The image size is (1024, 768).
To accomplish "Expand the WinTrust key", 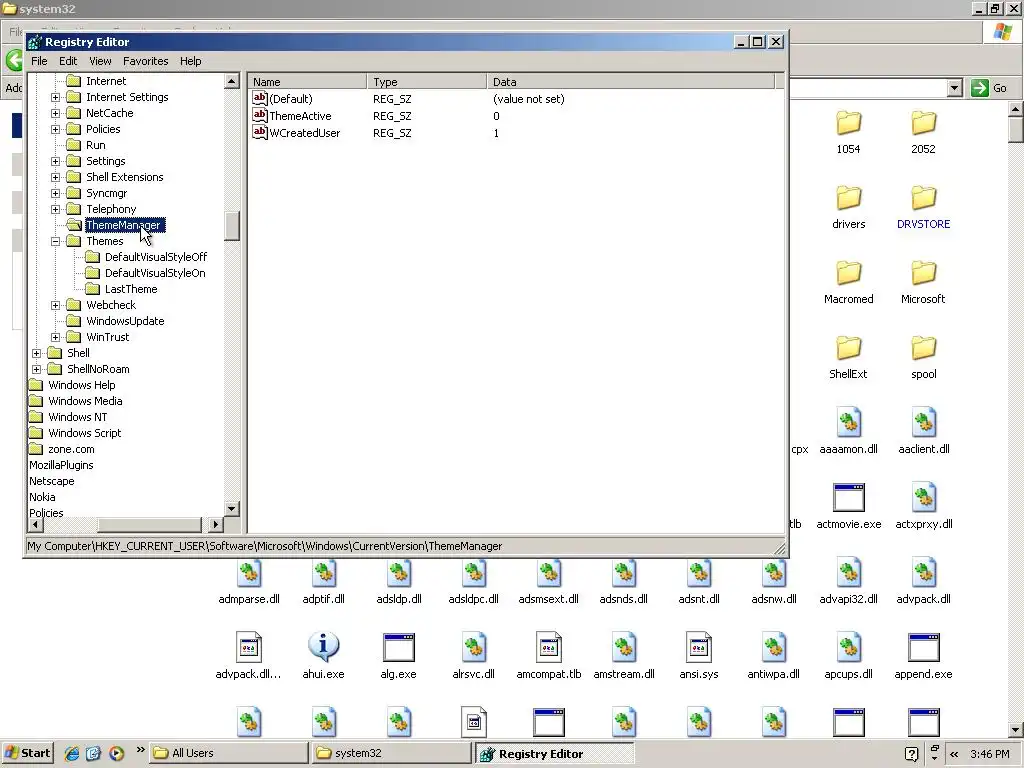I will pos(56,337).
